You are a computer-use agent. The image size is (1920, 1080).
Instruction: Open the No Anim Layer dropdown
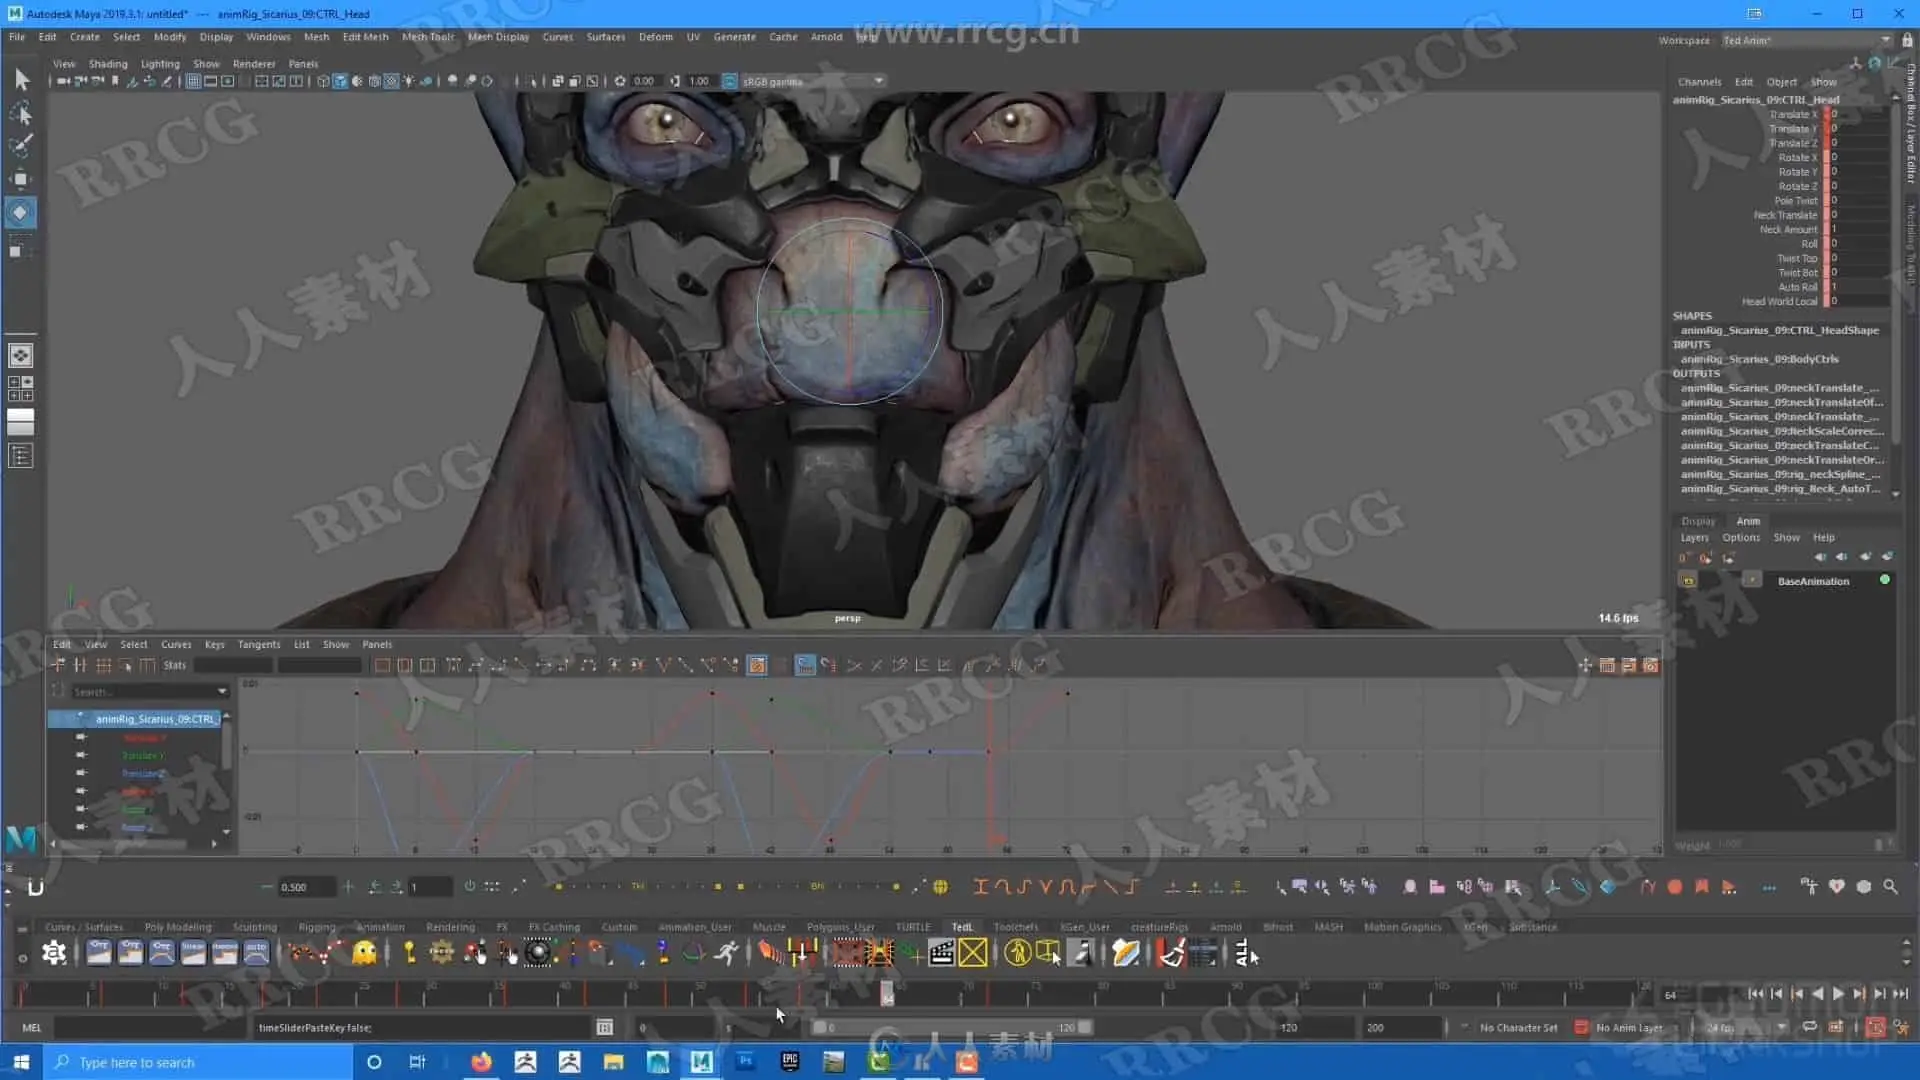pos(1629,1028)
